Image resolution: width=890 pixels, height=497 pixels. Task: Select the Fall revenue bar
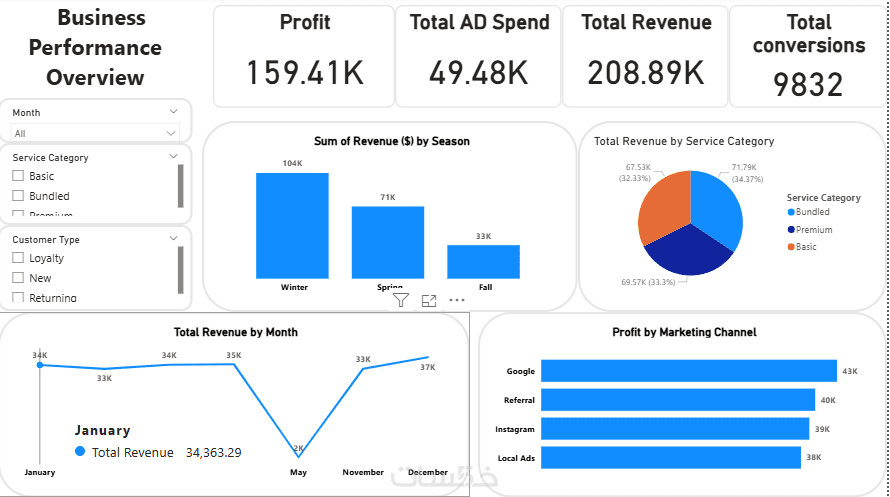pos(484,262)
